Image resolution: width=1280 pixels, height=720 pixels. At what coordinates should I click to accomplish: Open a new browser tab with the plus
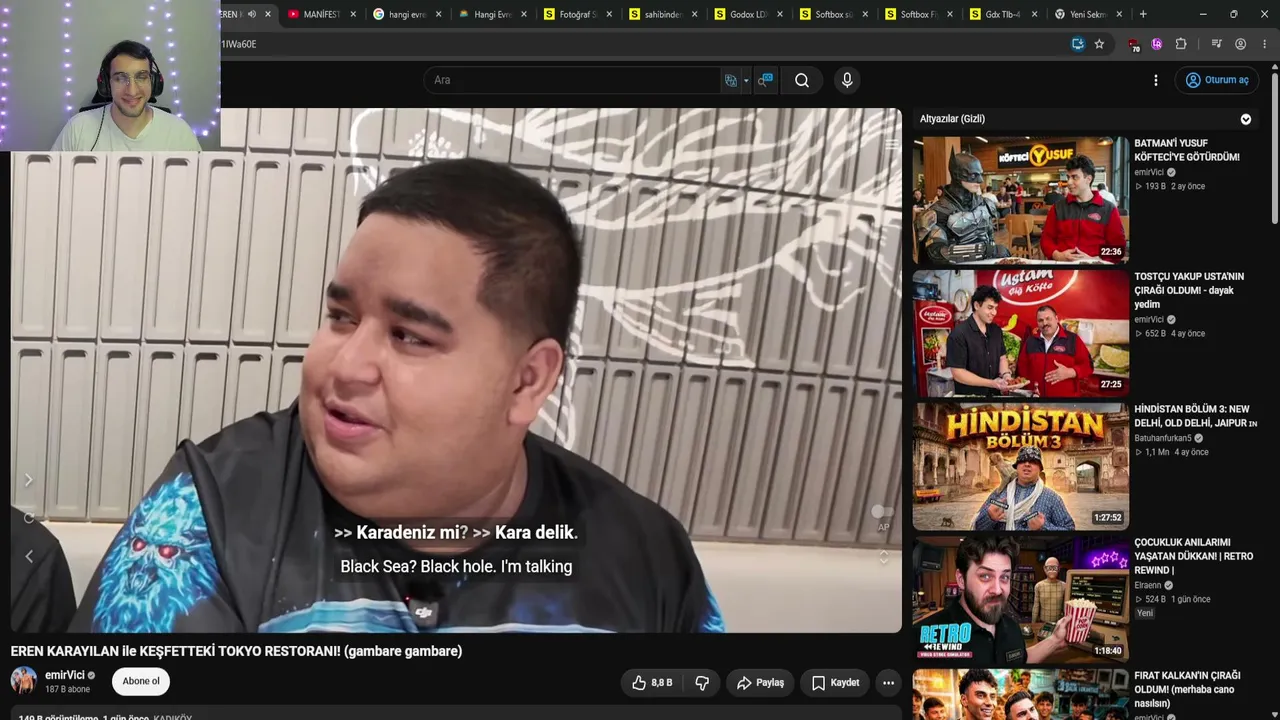pos(1143,14)
